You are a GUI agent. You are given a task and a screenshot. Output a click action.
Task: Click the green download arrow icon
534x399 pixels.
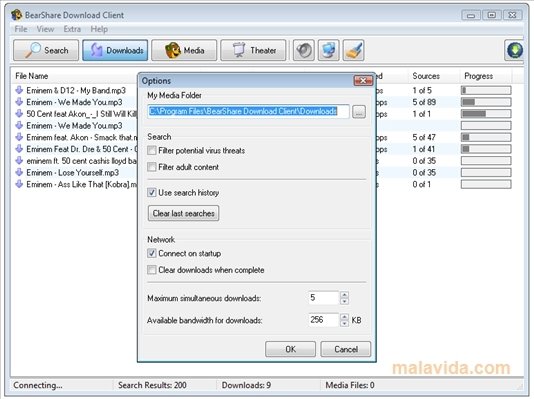[x=515, y=50]
